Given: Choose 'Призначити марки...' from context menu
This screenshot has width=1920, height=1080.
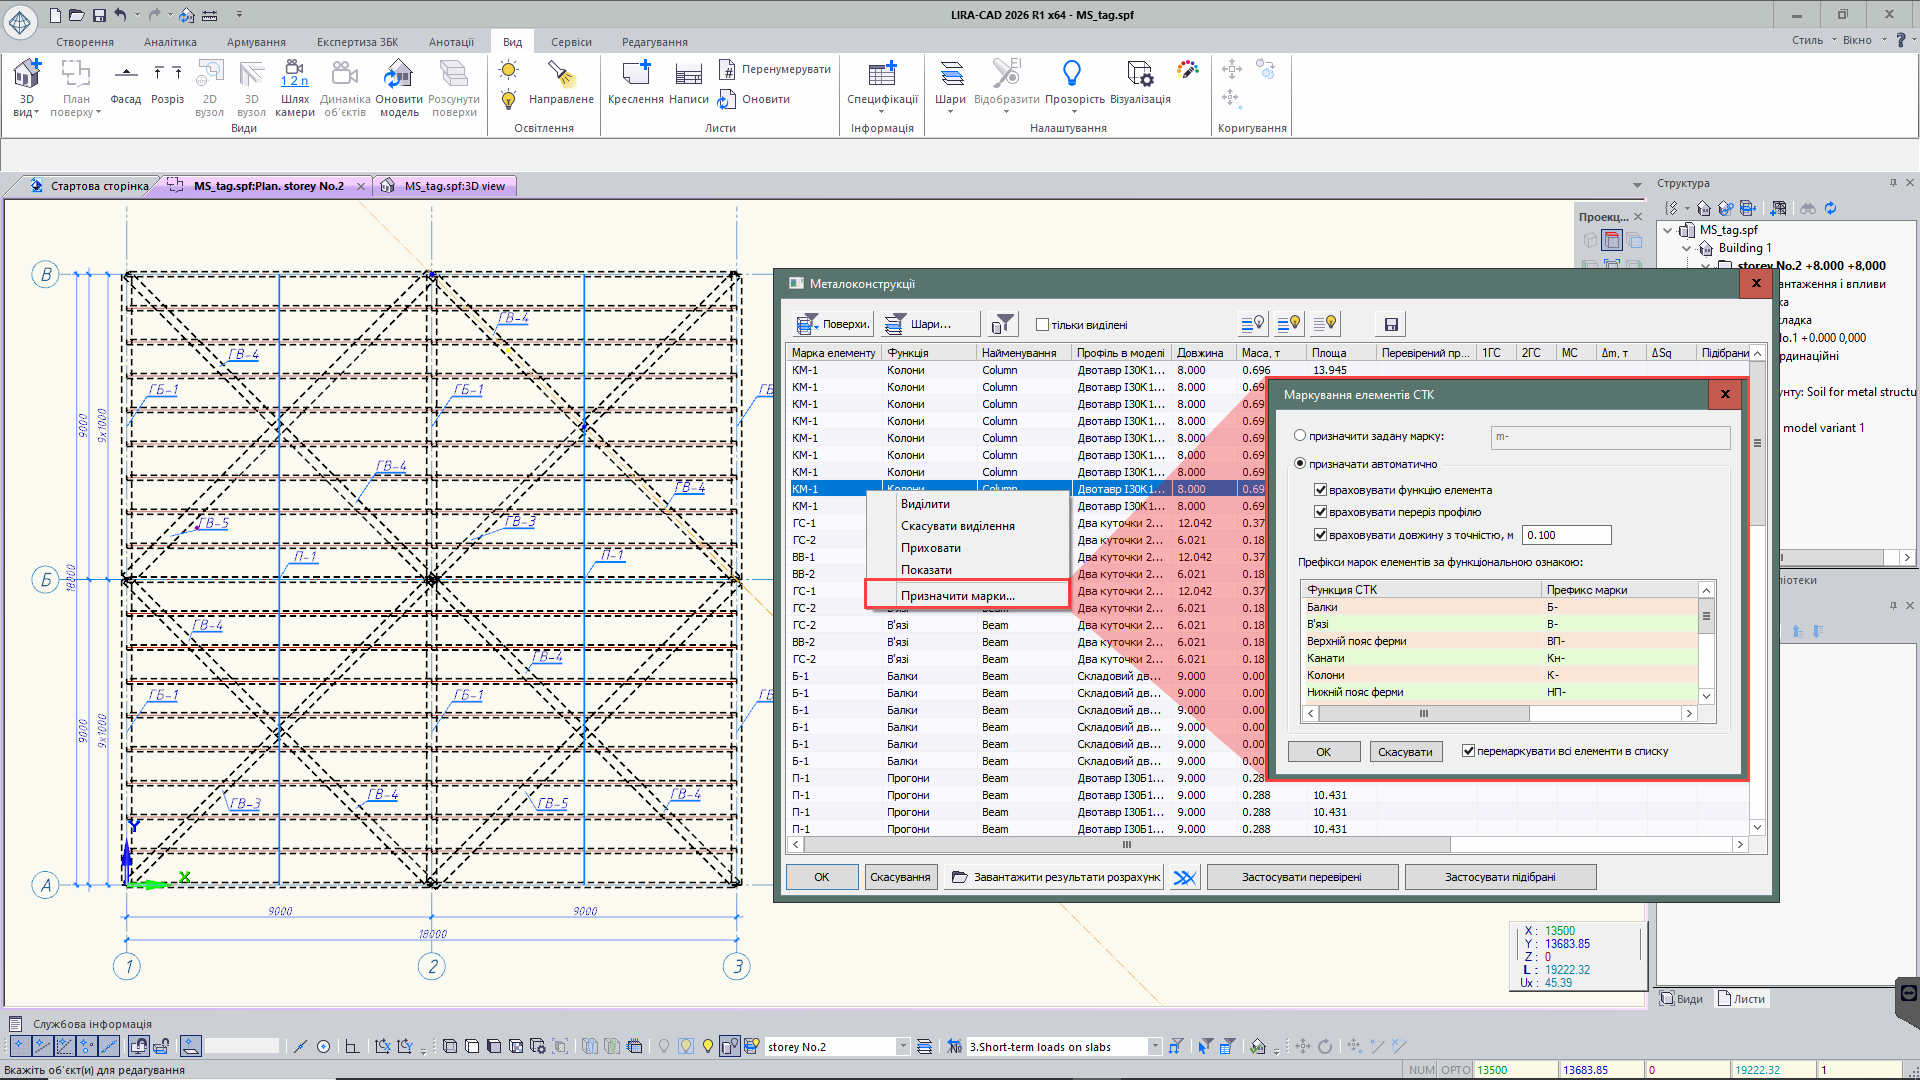Looking at the screenshot, I should click(957, 596).
